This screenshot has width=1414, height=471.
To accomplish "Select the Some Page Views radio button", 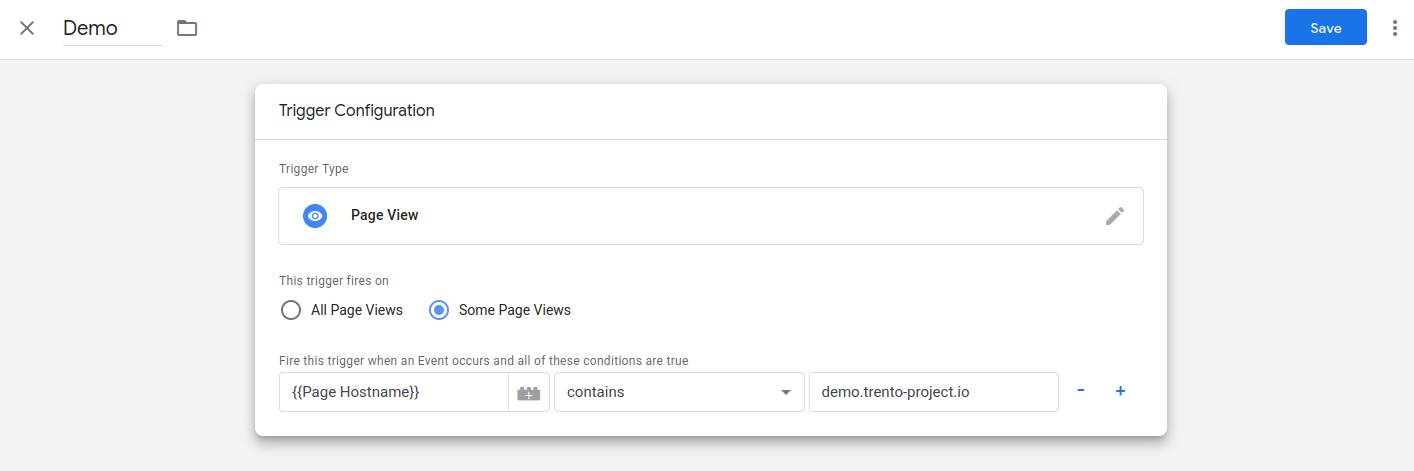I will click(439, 310).
